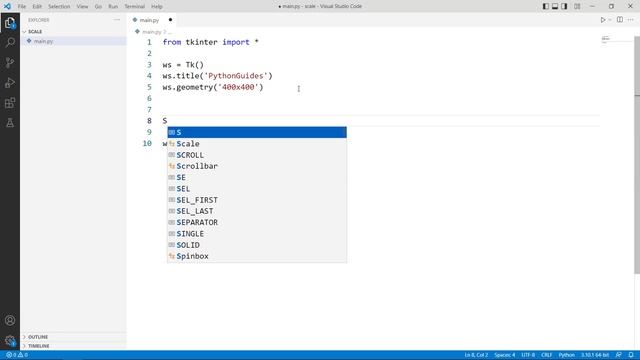Open errors and warnings problems indicator
Screen dimensions: 640x360
point(17,355)
